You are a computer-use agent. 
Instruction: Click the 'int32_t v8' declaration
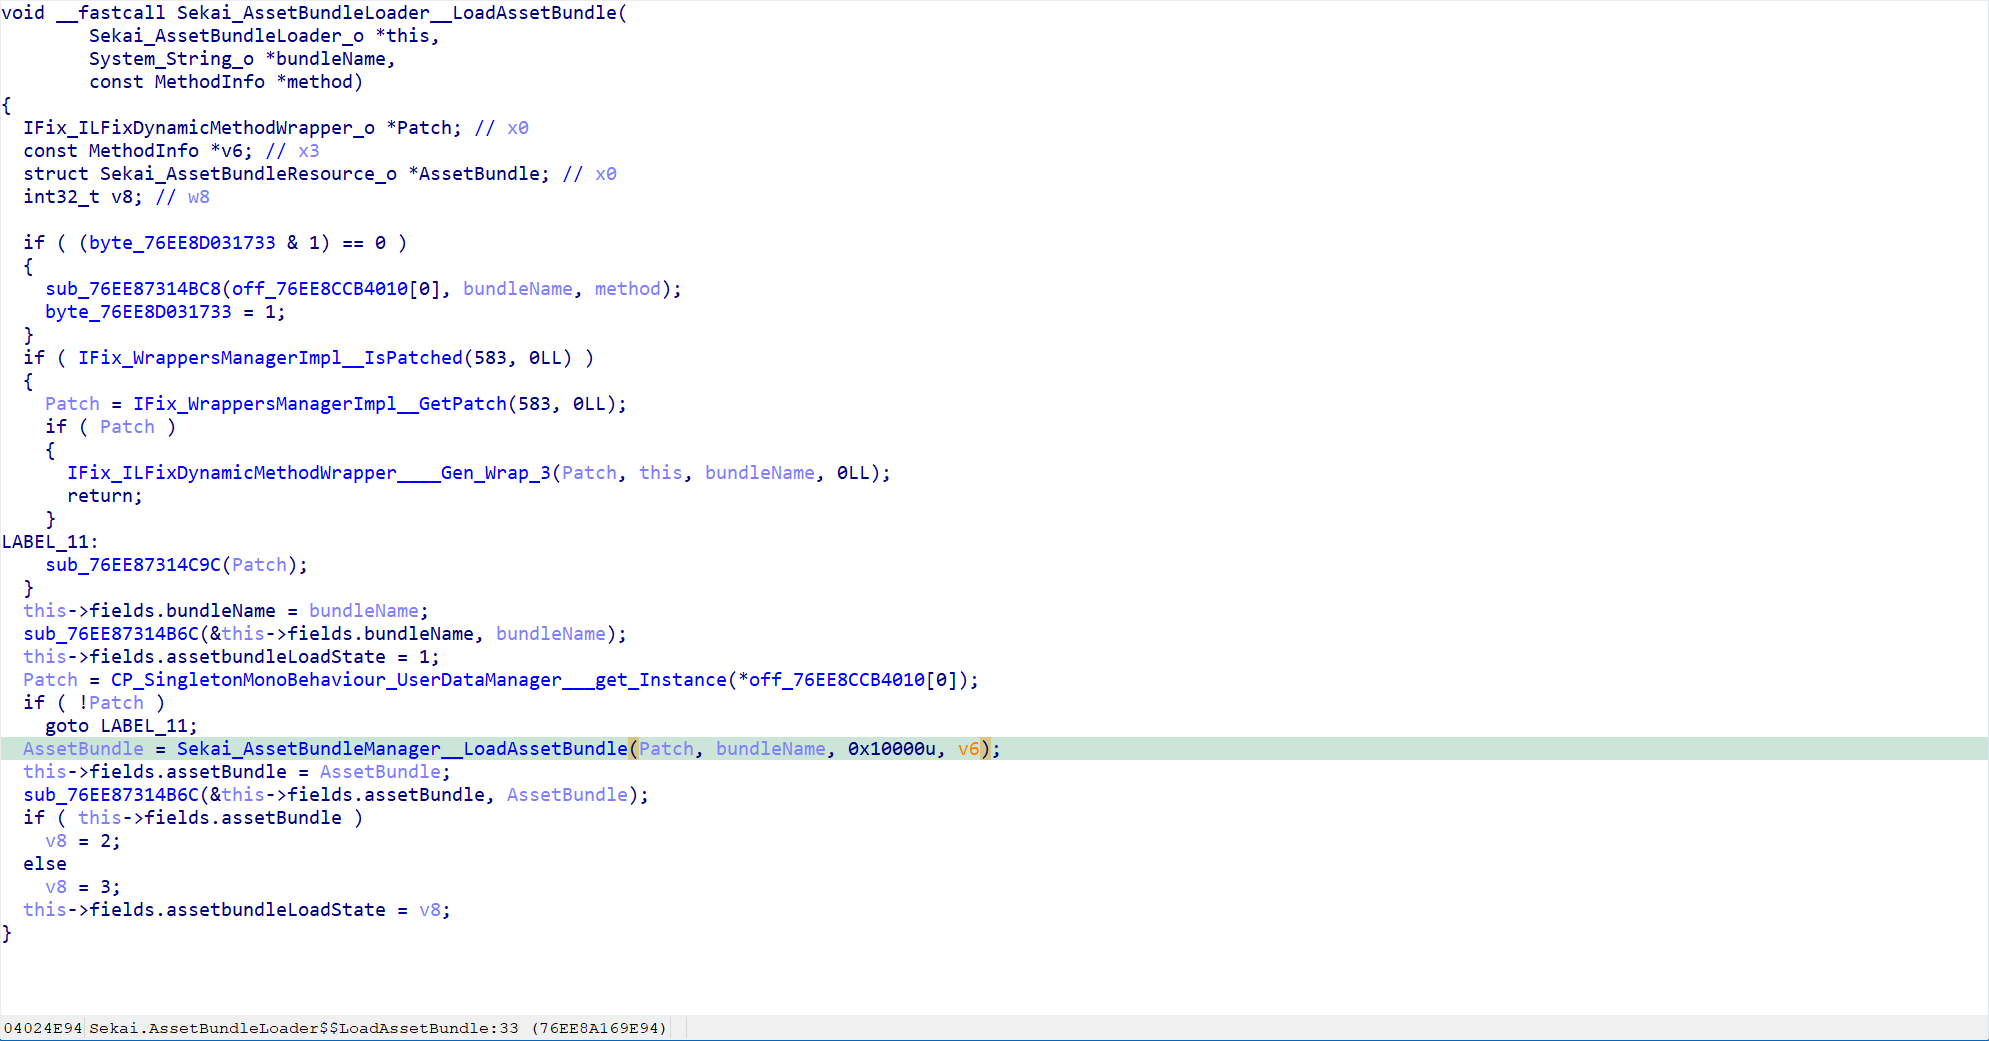click(x=83, y=197)
